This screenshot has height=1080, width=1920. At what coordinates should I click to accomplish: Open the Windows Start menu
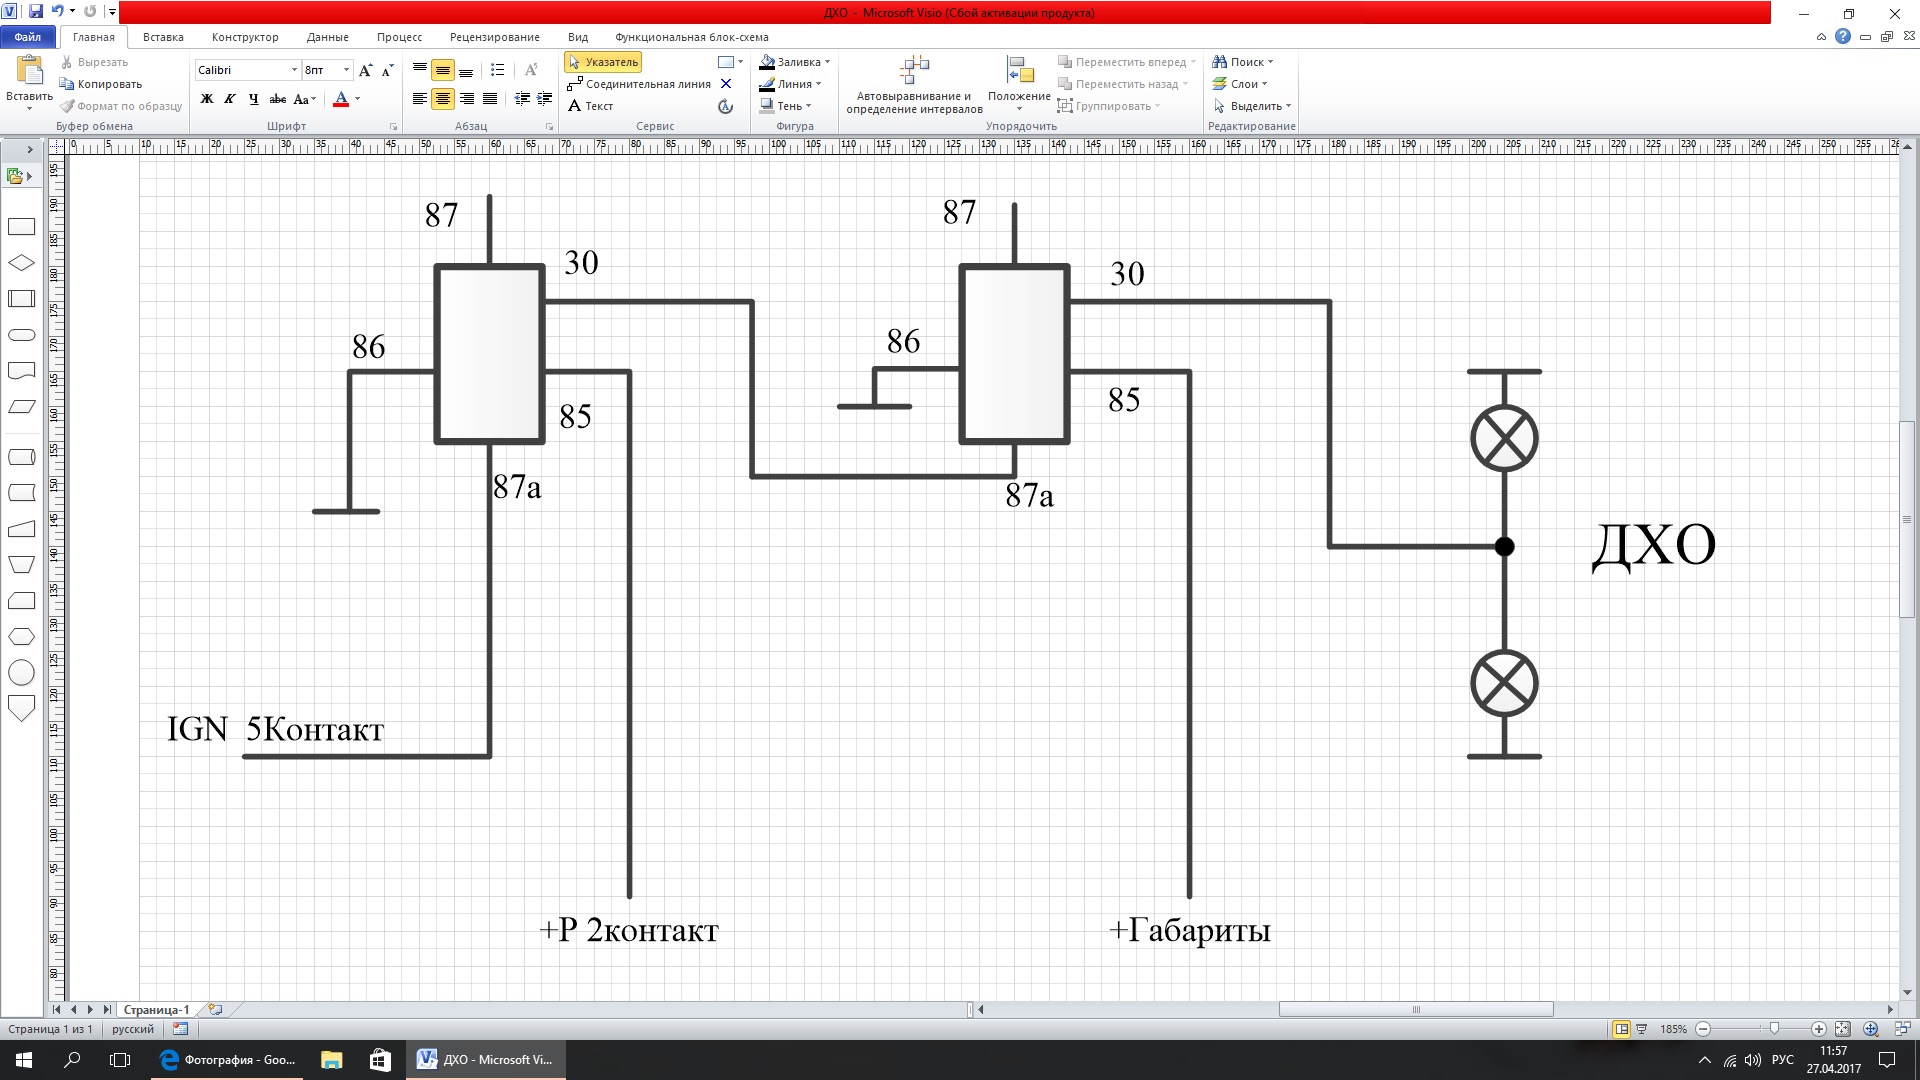coord(24,1059)
